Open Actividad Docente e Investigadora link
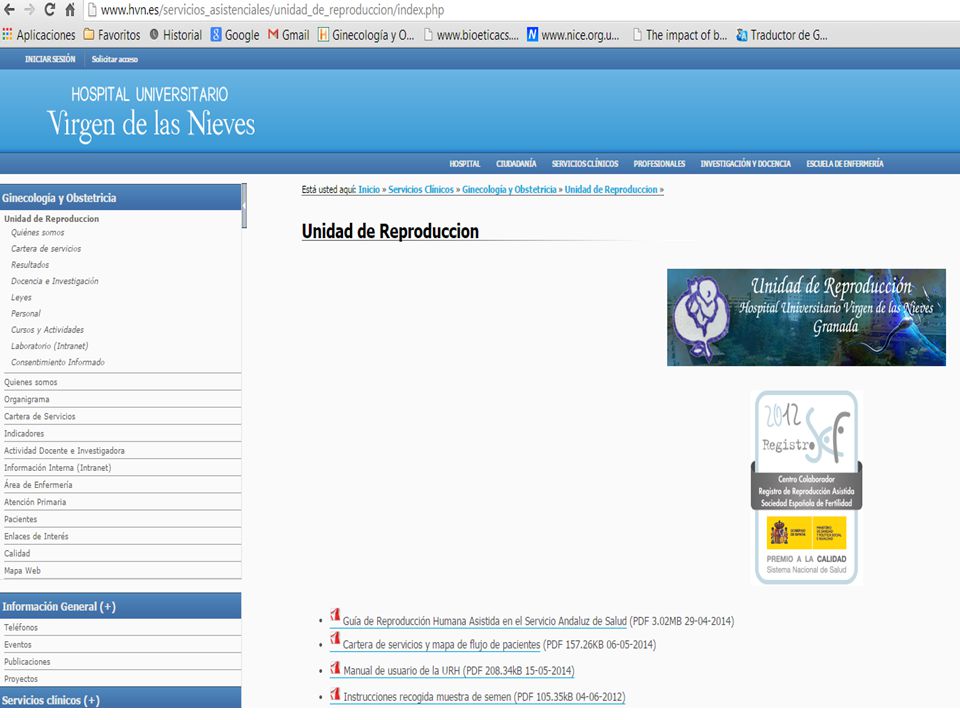The height and width of the screenshot is (720, 960). click(x=64, y=451)
